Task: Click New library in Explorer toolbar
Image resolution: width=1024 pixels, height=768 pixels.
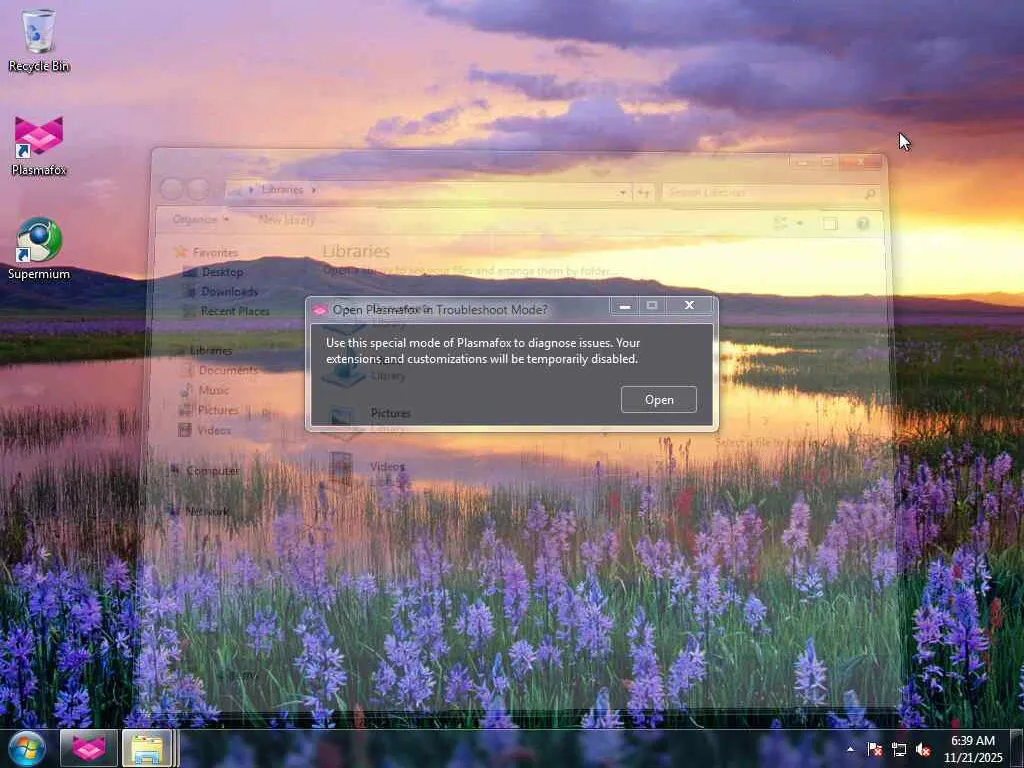Action: 287,219
